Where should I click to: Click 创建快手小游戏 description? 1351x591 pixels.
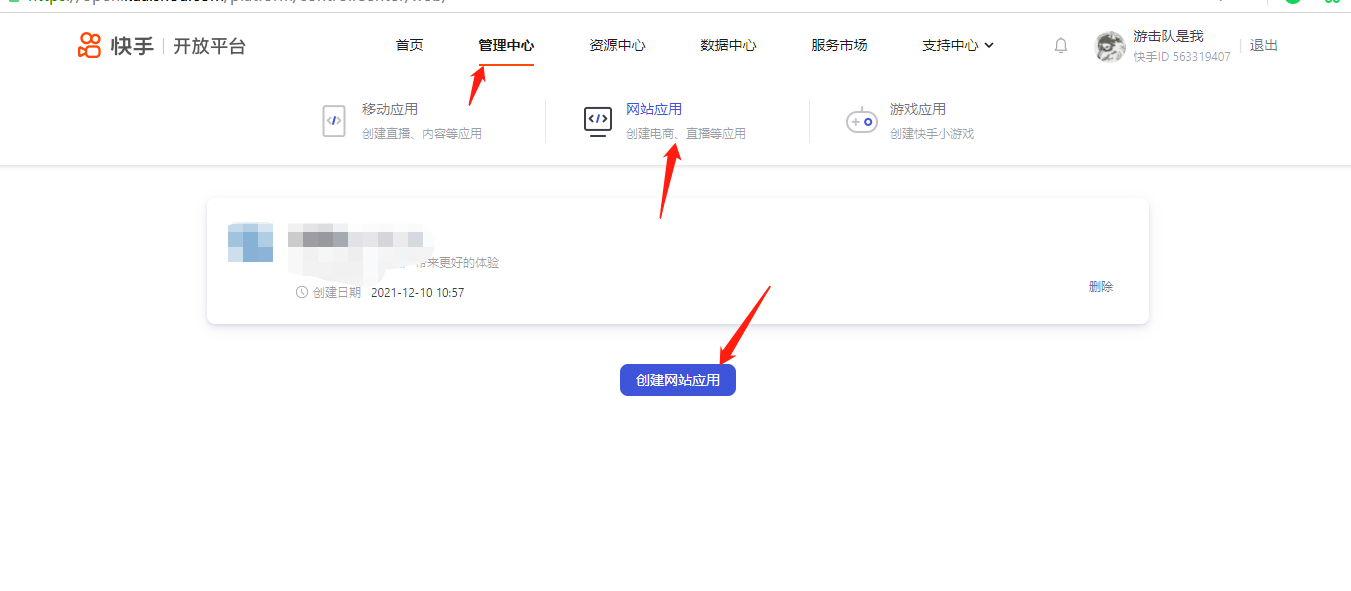pos(932,134)
